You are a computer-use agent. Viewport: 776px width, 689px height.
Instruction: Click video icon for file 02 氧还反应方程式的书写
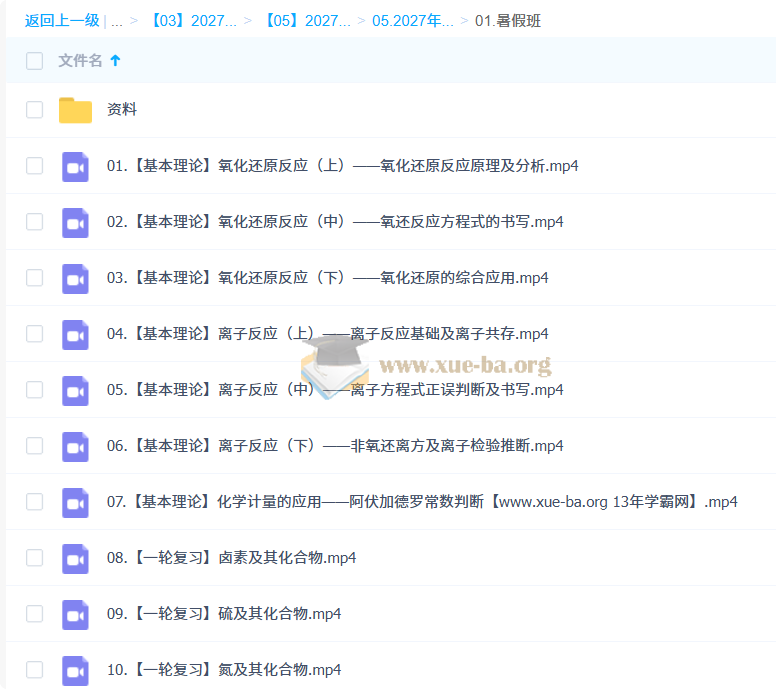(75, 223)
